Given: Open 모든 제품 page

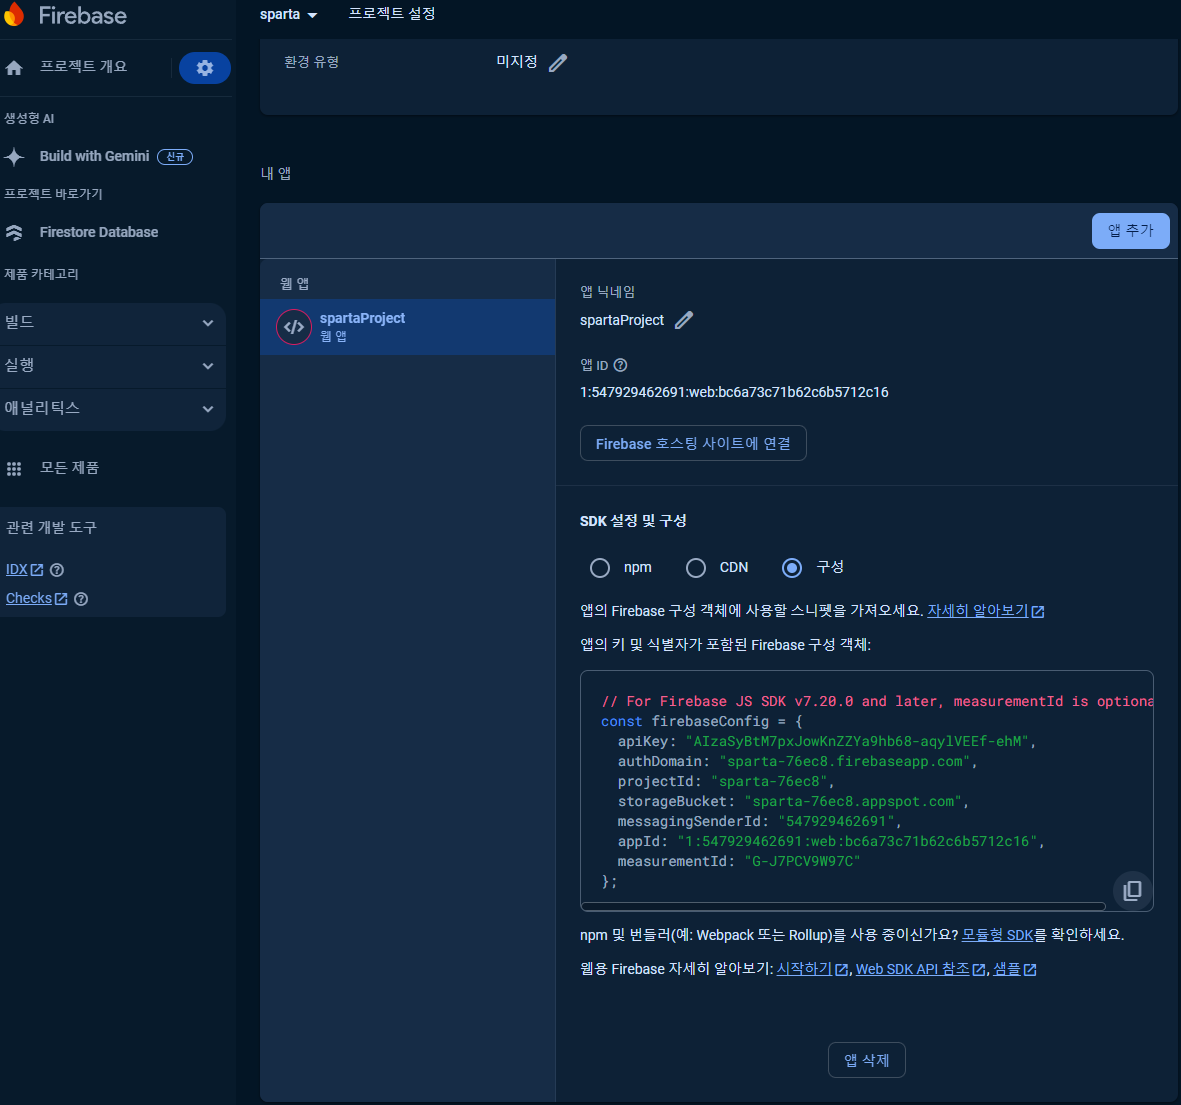Looking at the screenshot, I should (x=69, y=468).
